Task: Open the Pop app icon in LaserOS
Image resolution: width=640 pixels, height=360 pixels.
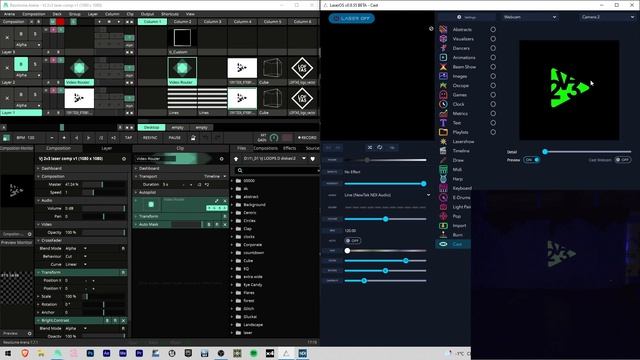Action: tap(443, 216)
